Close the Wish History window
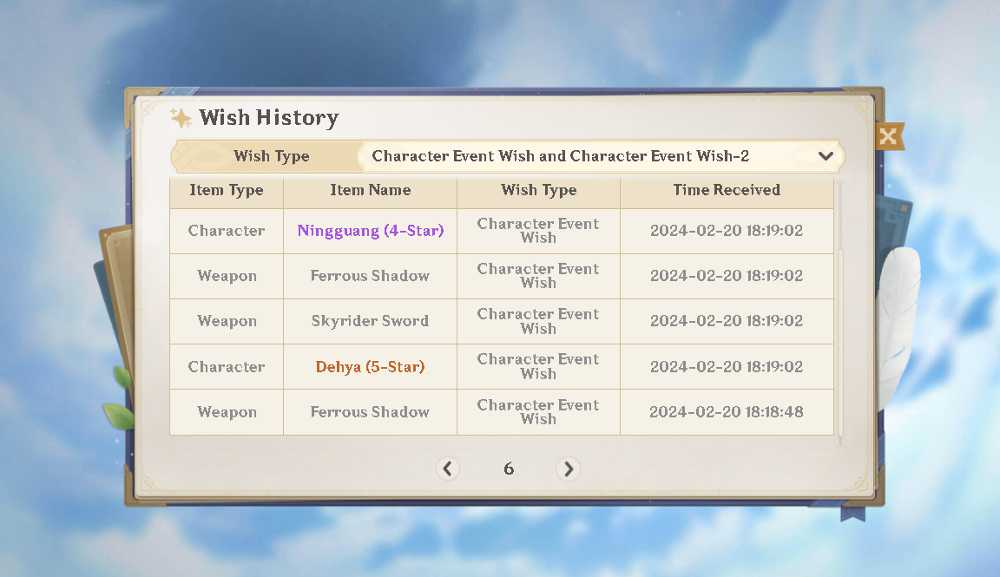Image resolution: width=1000 pixels, height=577 pixels. click(x=888, y=136)
